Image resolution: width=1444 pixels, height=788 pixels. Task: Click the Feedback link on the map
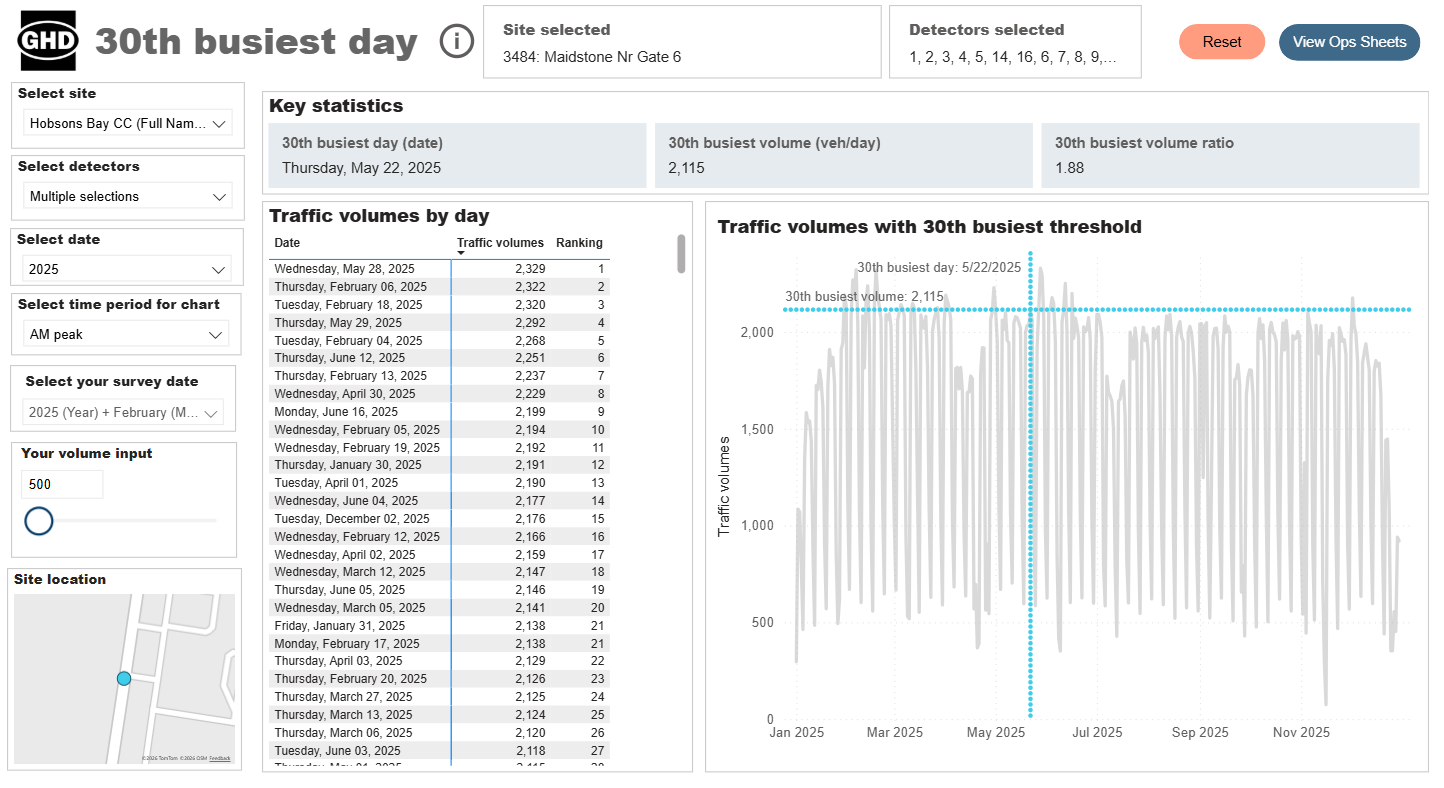tap(219, 758)
